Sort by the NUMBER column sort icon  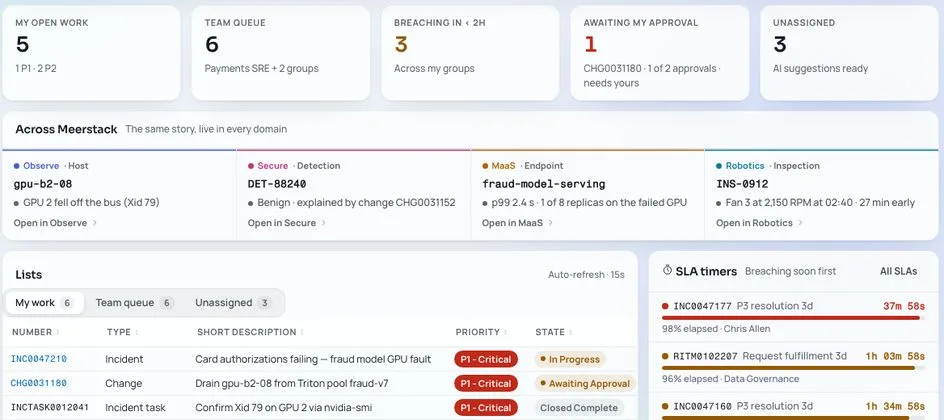pyautogui.click(x=58, y=332)
